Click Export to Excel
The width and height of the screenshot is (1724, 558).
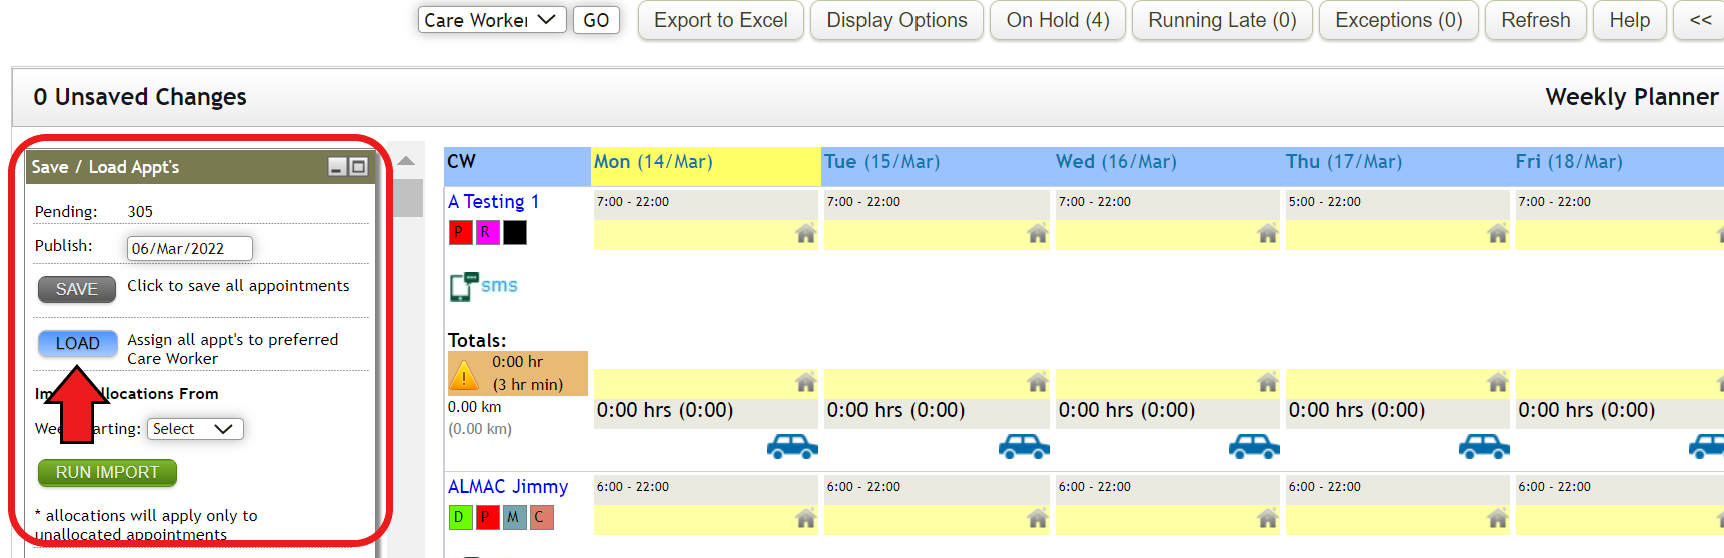pos(720,20)
